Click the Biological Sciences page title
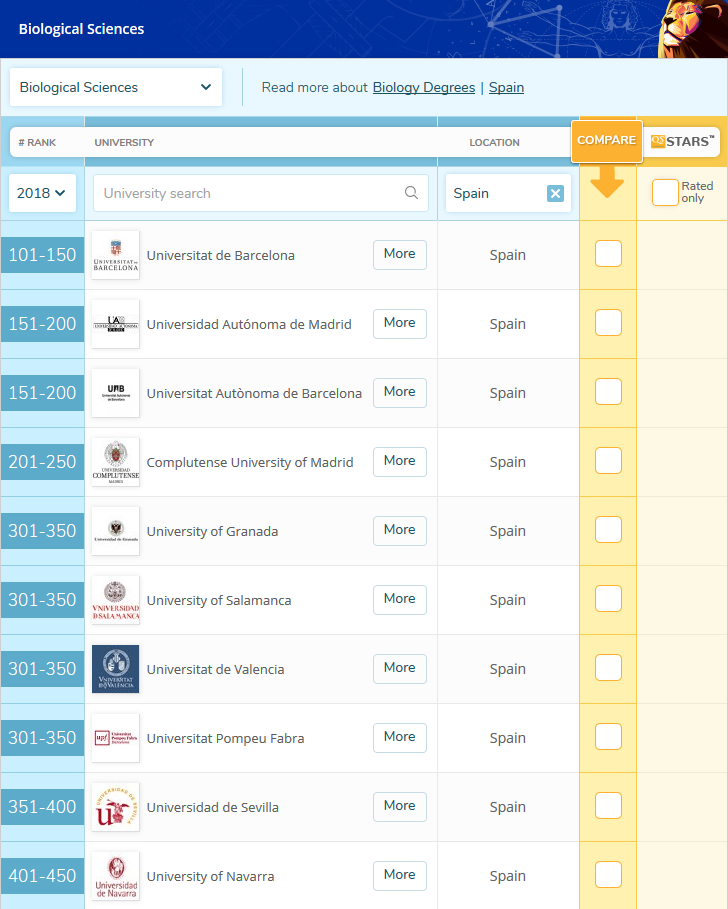 81,29
